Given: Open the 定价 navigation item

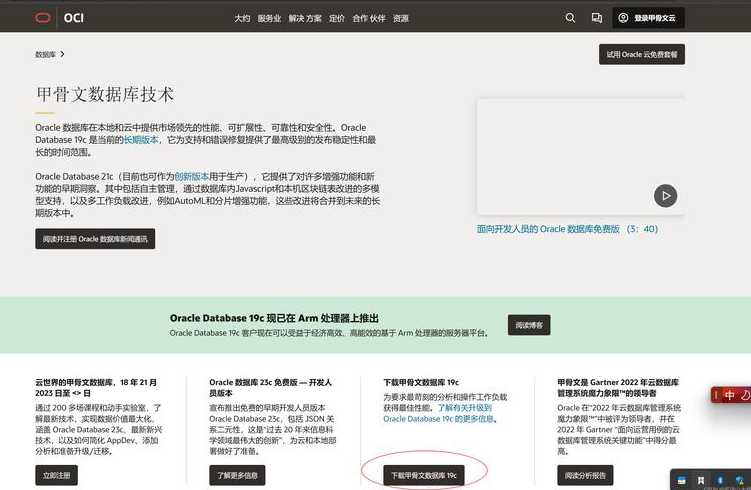Looking at the screenshot, I should tap(337, 18).
